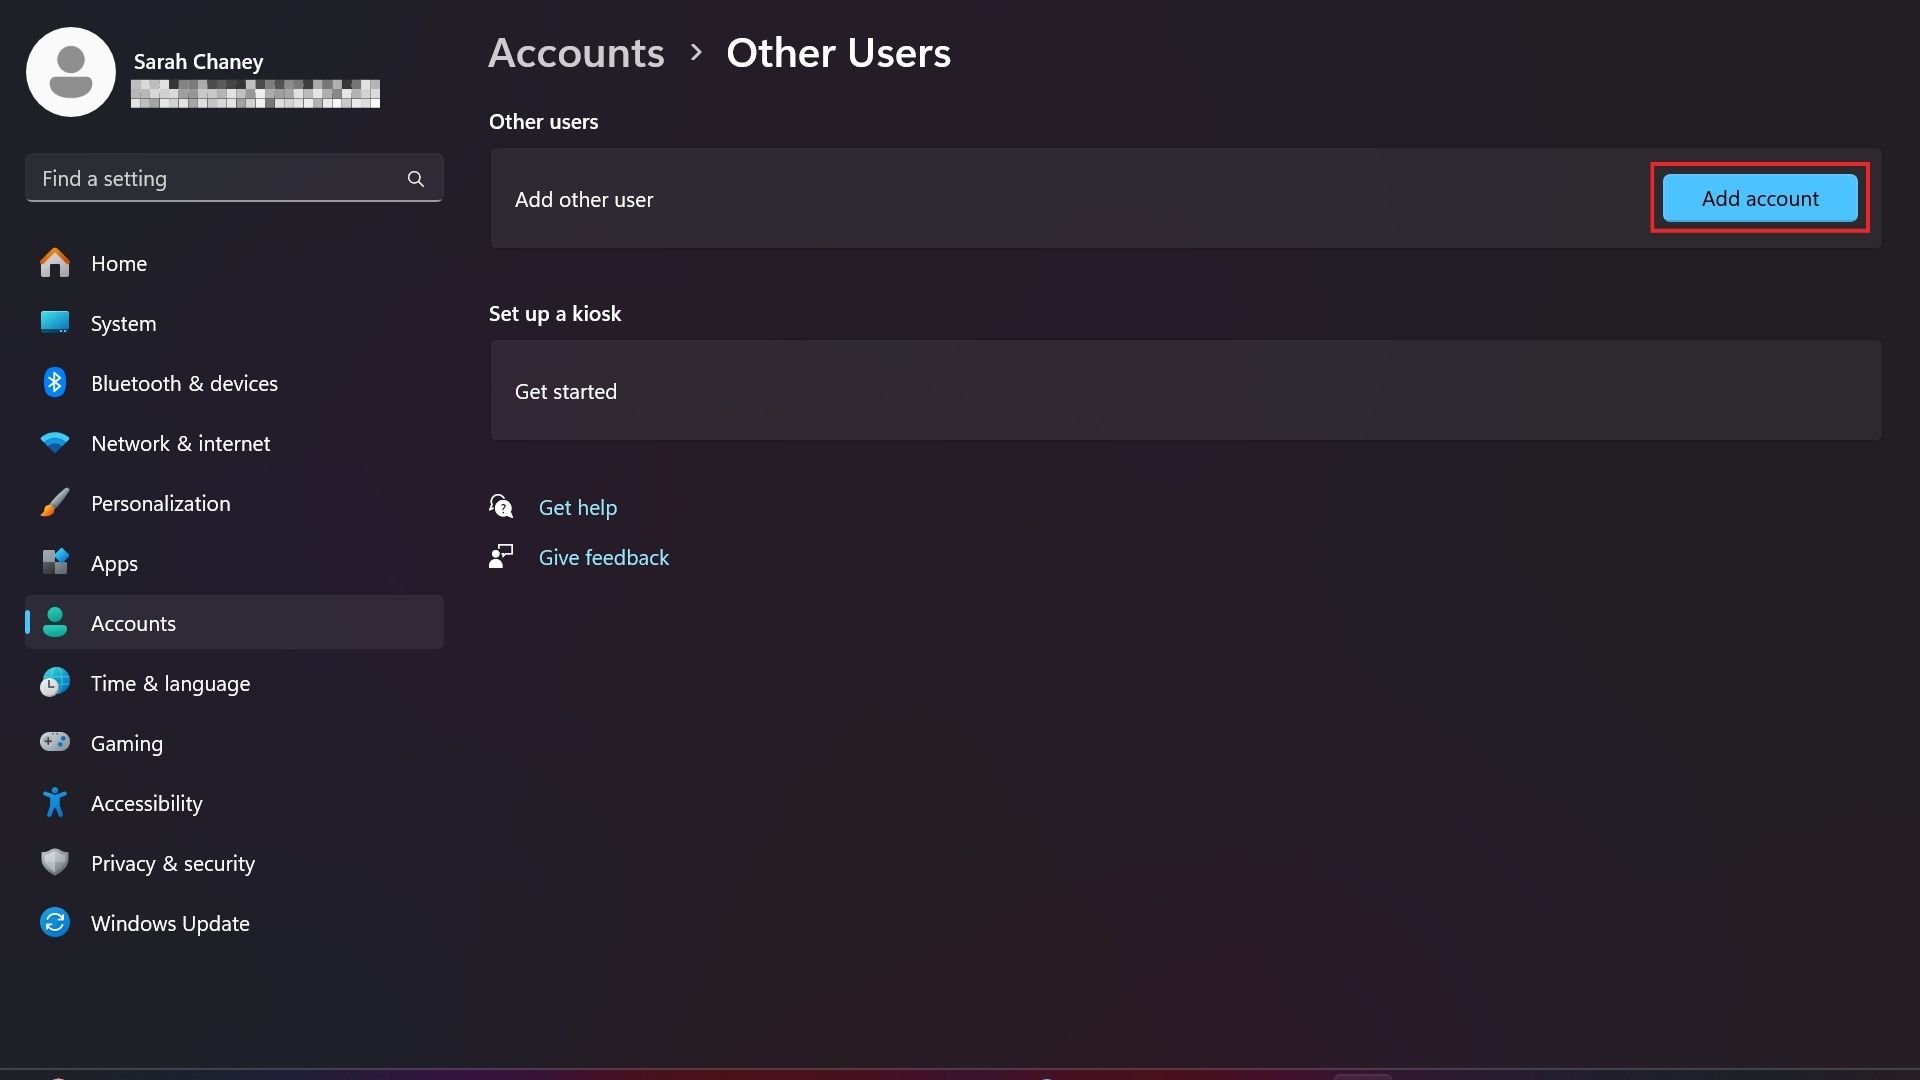Click the Home settings icon

pos(54,264)
